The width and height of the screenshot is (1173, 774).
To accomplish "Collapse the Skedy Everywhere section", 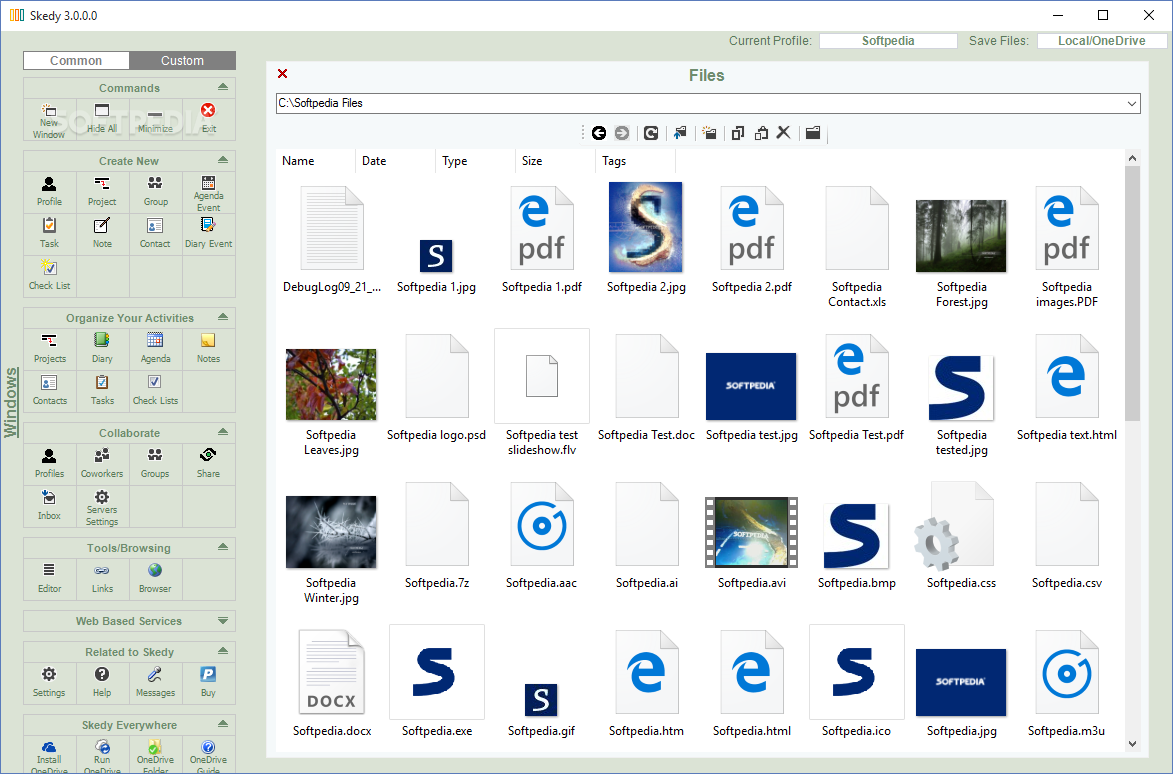I will tap(223, 724).
